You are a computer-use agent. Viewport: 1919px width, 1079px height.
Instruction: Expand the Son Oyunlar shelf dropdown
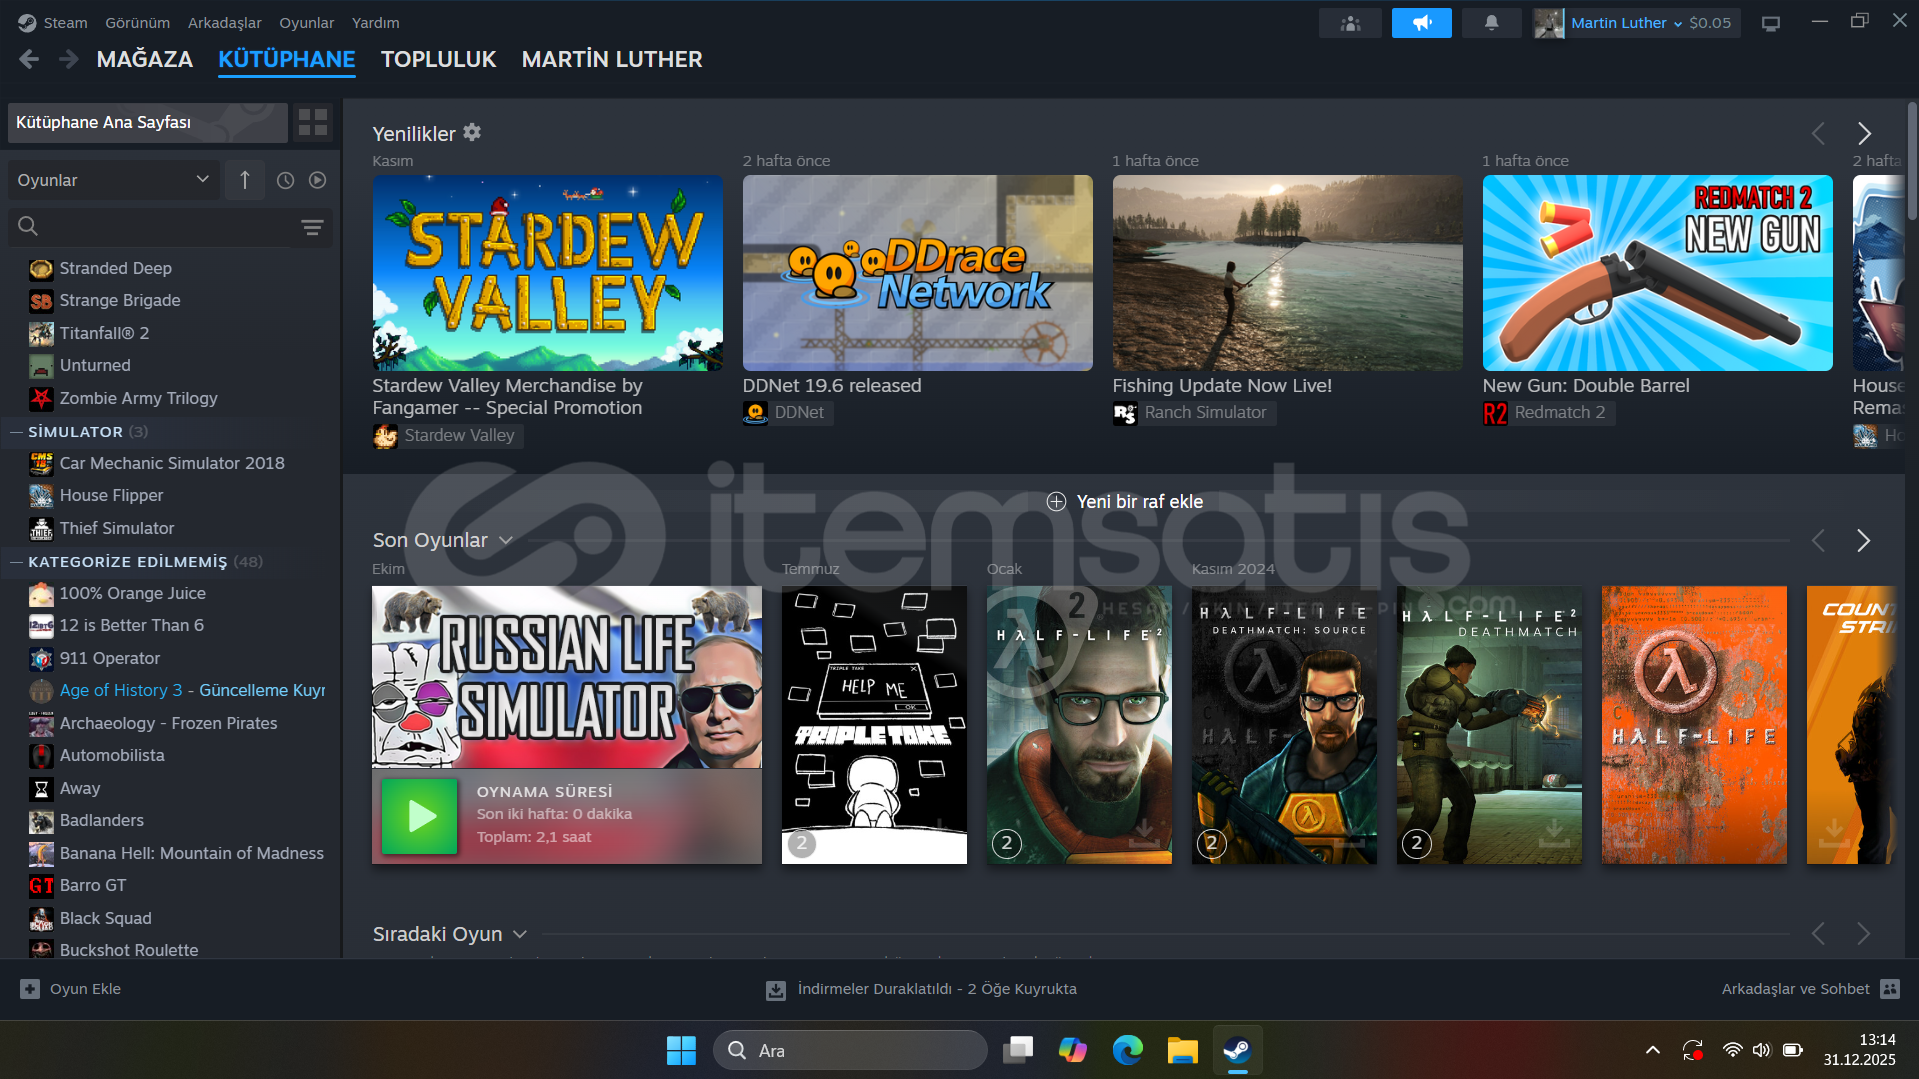point(505,541)
